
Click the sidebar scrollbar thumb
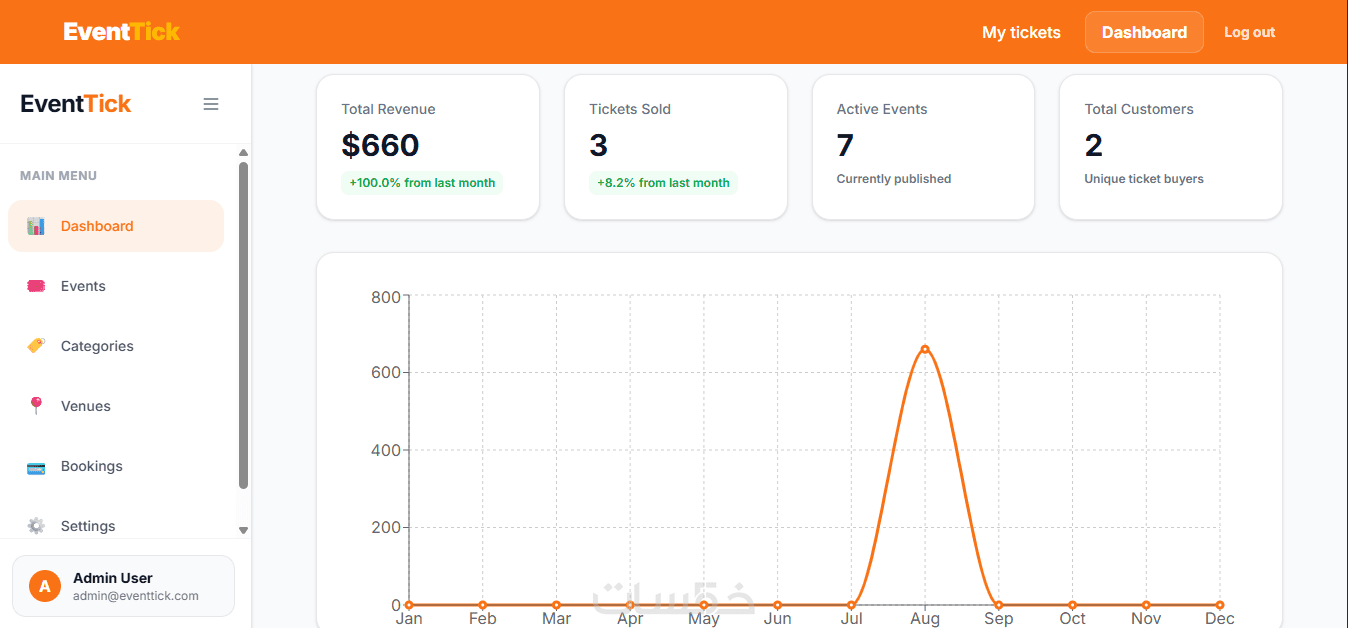243,326
